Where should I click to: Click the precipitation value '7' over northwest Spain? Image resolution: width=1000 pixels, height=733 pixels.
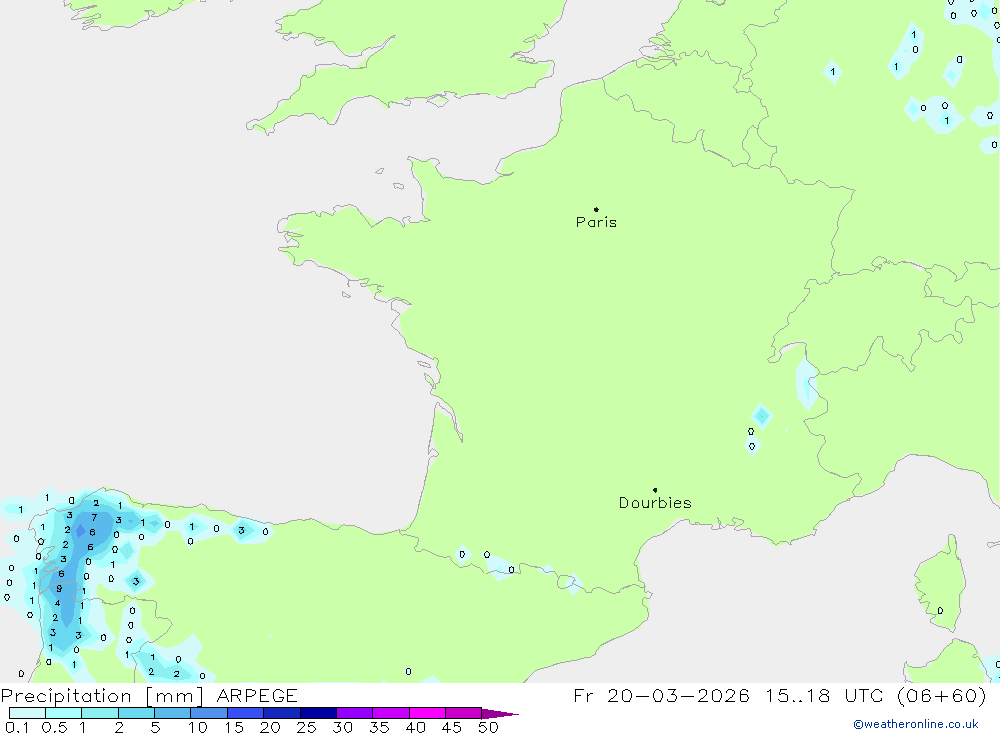(x=94, y=517)
